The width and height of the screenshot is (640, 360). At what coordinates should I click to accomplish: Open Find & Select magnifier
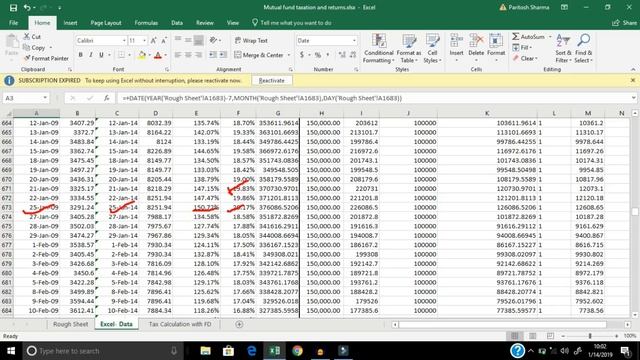click(x=584, y=48)
